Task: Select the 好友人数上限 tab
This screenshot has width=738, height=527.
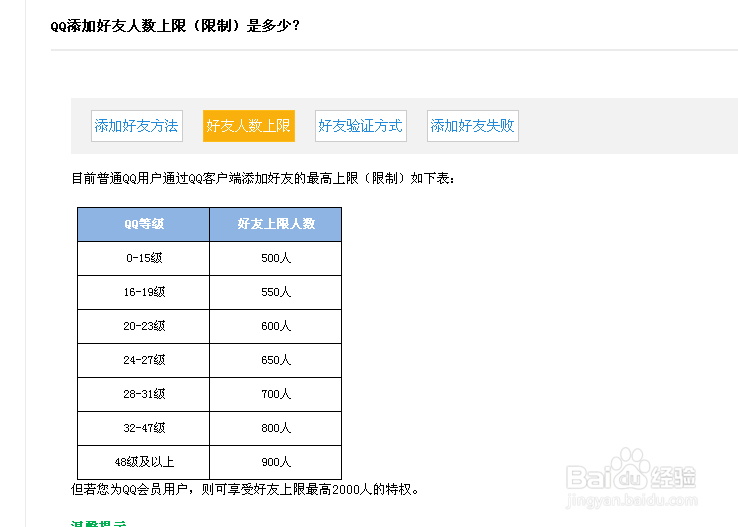Action: (249, 126)
